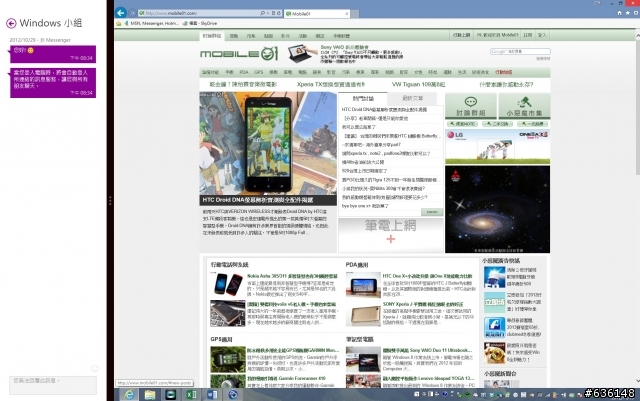
Task: Click the IE home icon
Action: (619, 13)
